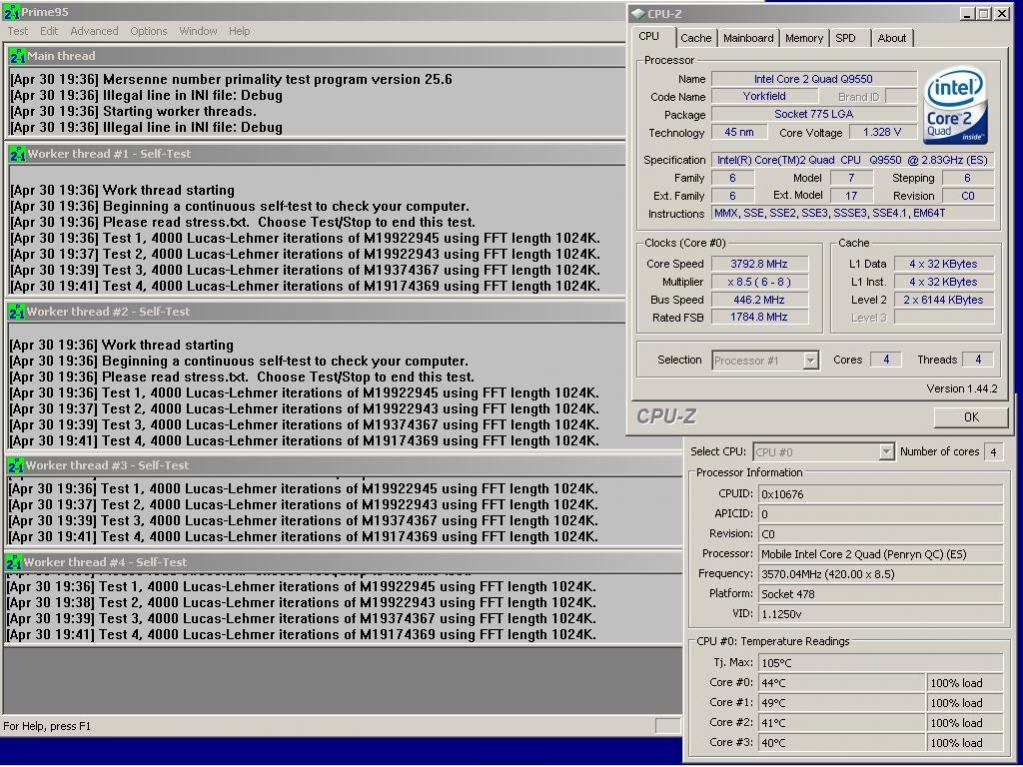Click the Intel Core 2 Quad logo
The image size is (1023, 767).
click(955, 107)
